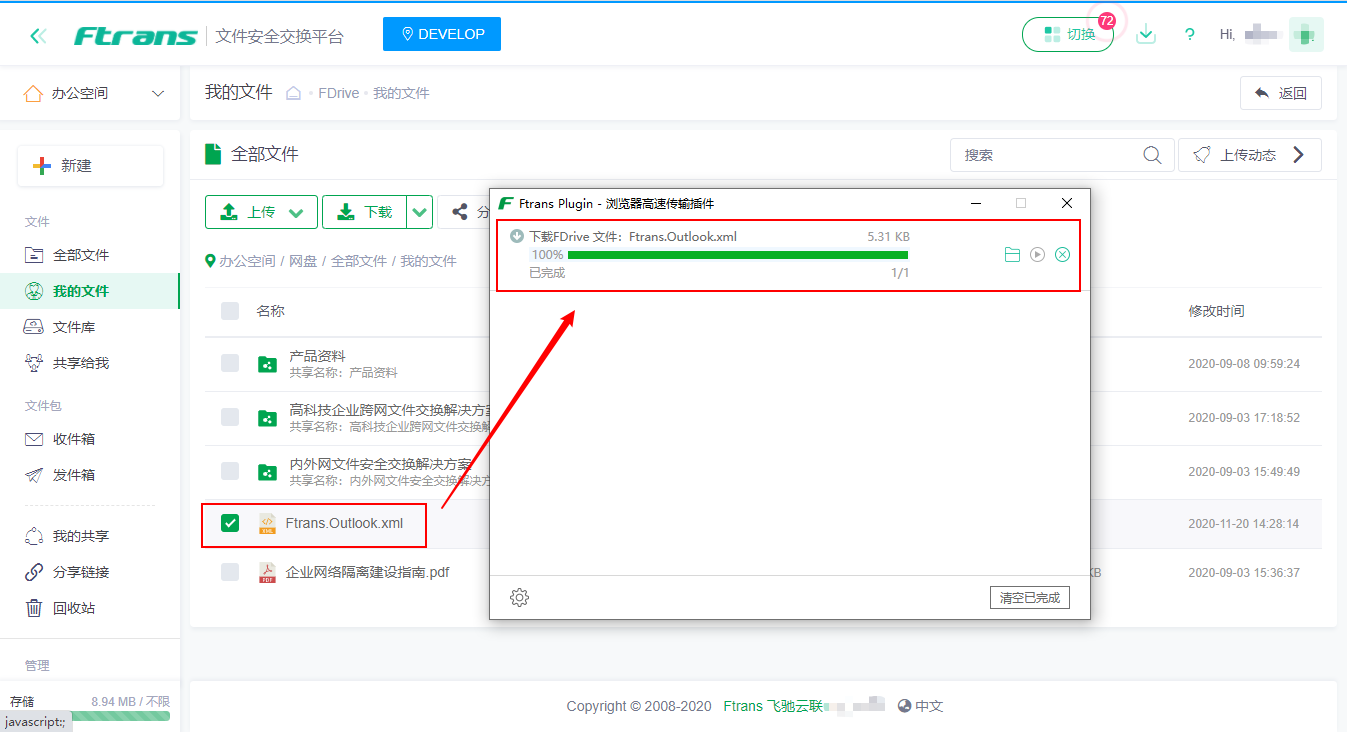Click the 上传 upload dropdown button
The width and height of the screenshot is (1347, 732).
coord(261,212)
